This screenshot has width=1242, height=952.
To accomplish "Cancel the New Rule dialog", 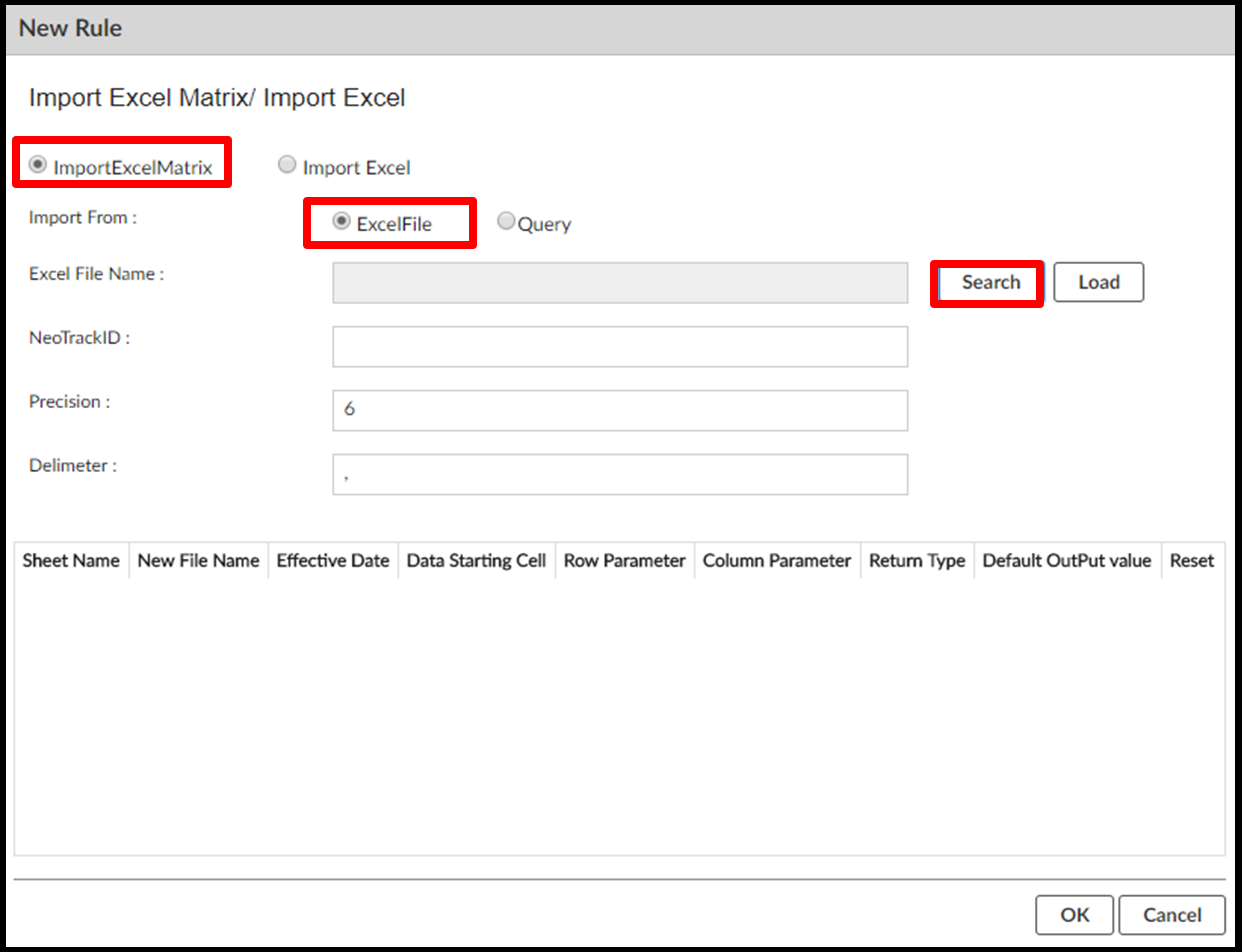I will click(x=1172, y=915).
